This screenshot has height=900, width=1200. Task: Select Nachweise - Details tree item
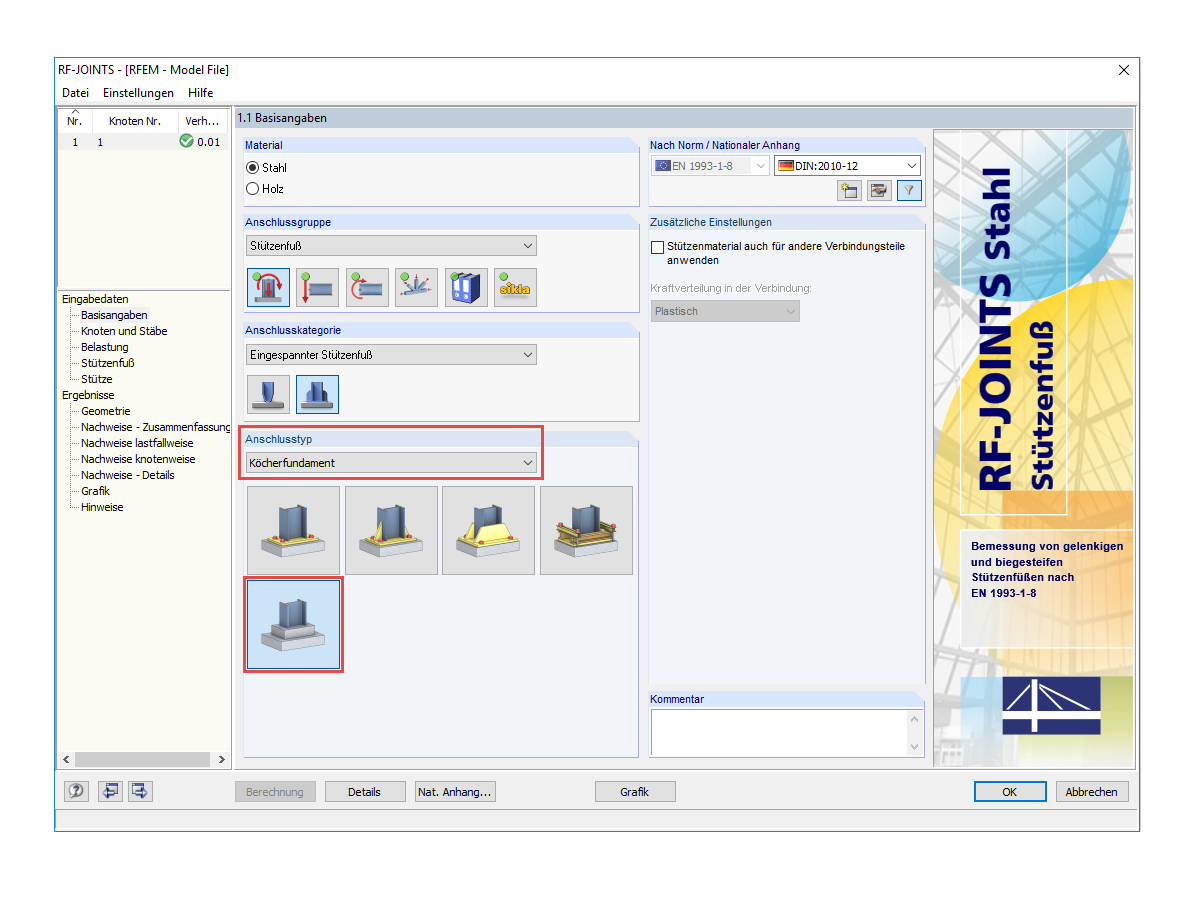pyautogui.click(x=128, y=475)
